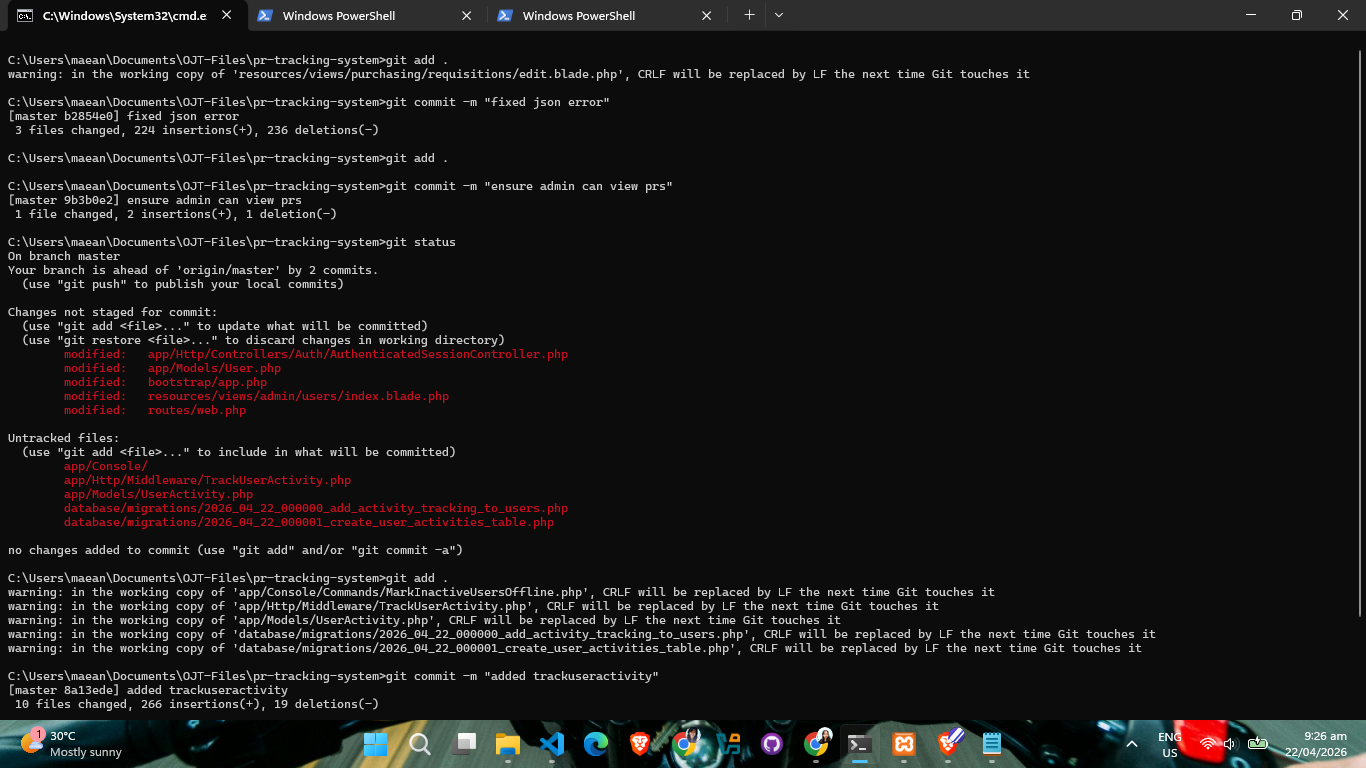Close the Terminal window
Screen dimensions: 1366x768
[1343, 15]
